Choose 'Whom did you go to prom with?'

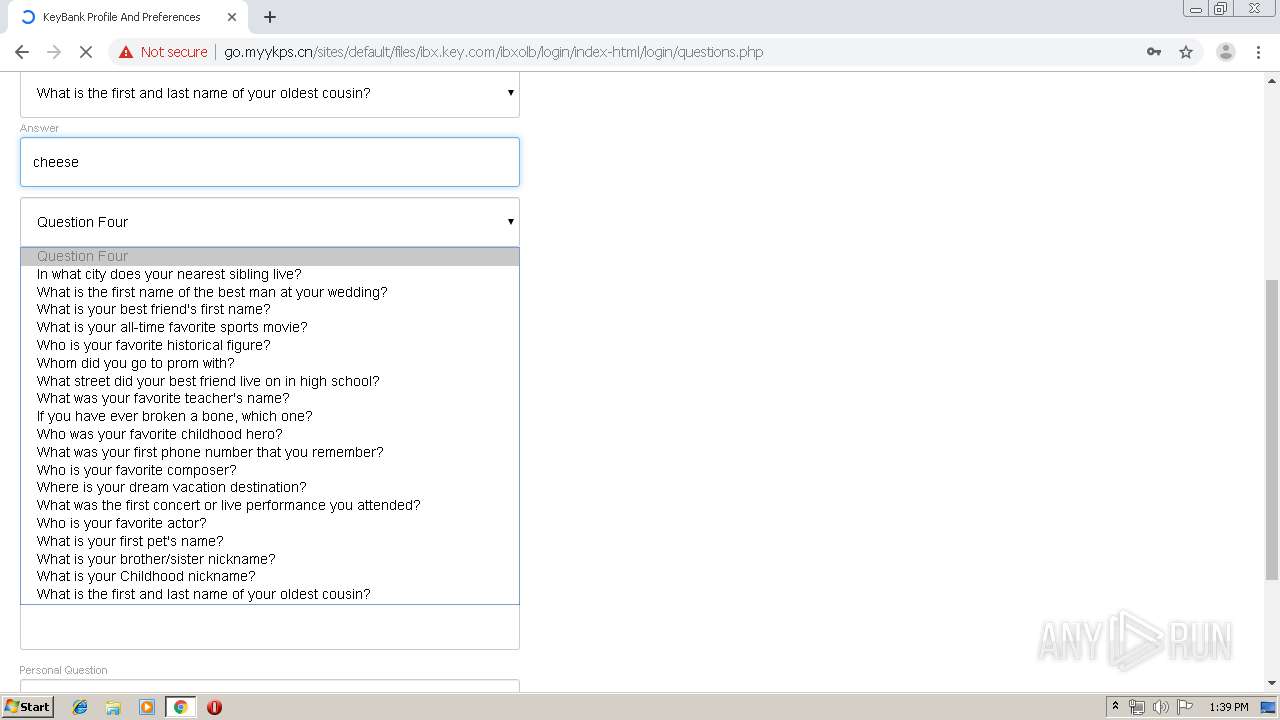(270, 363)
